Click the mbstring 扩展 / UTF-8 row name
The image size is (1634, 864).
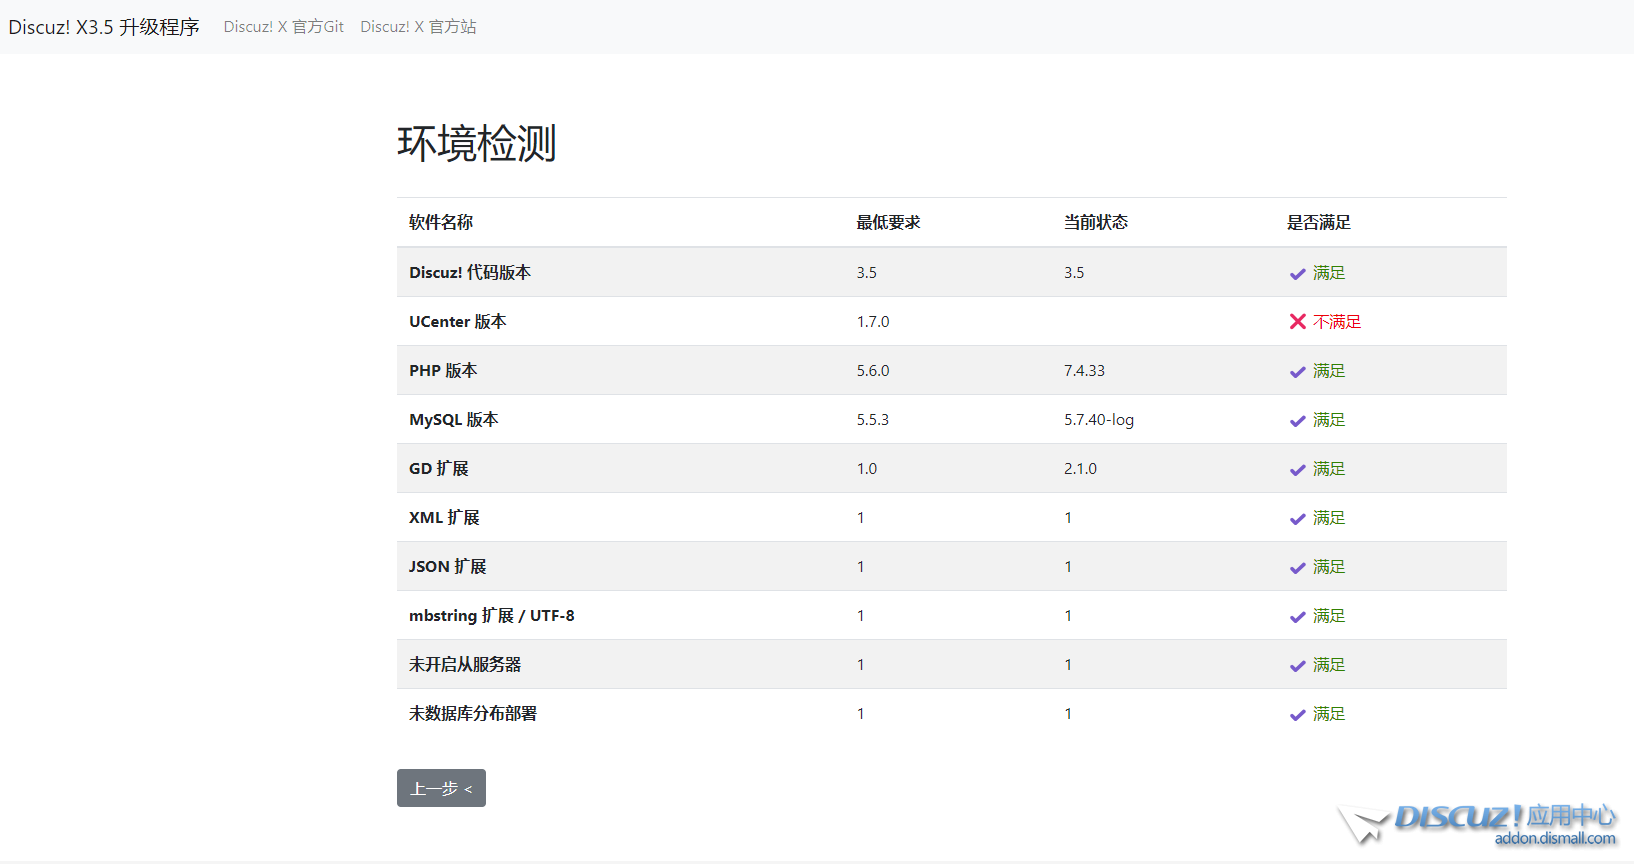coord(492,615)
